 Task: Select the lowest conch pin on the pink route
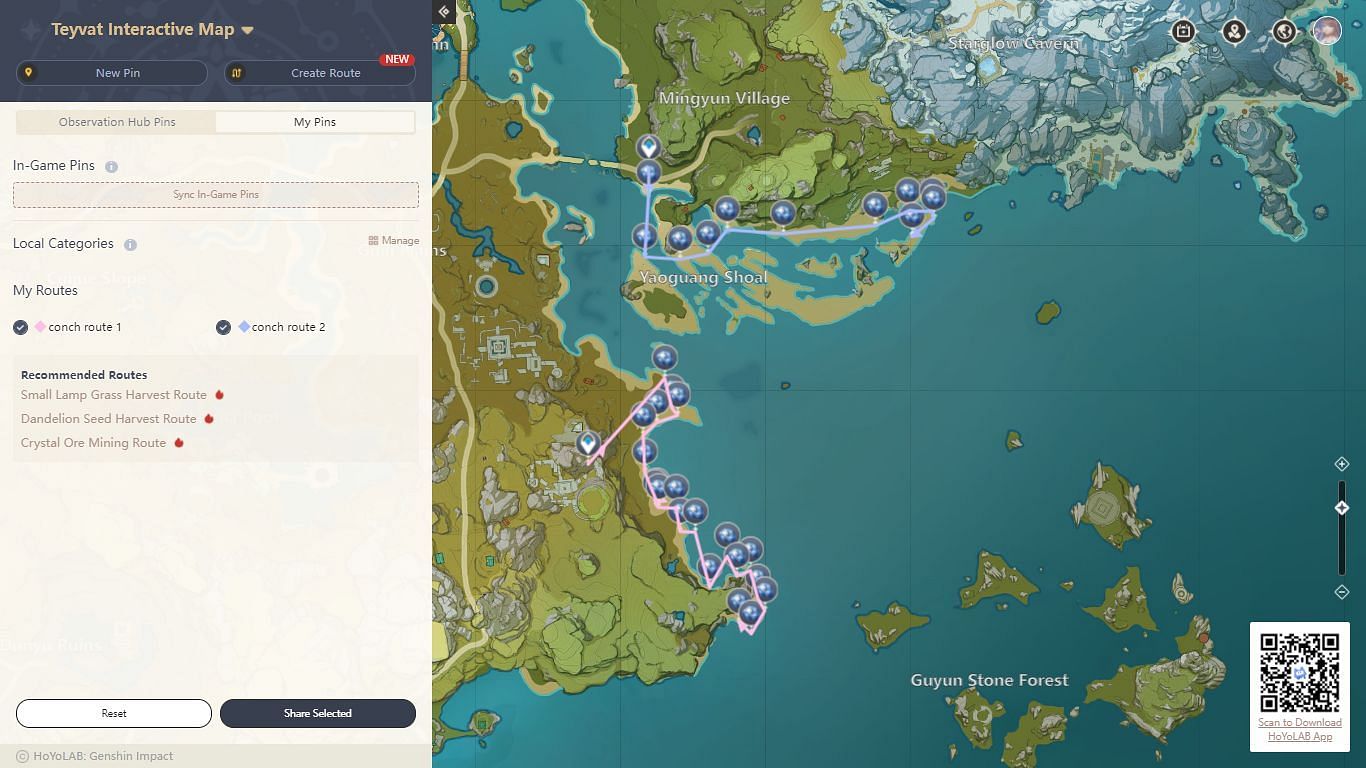coord(750,612)
